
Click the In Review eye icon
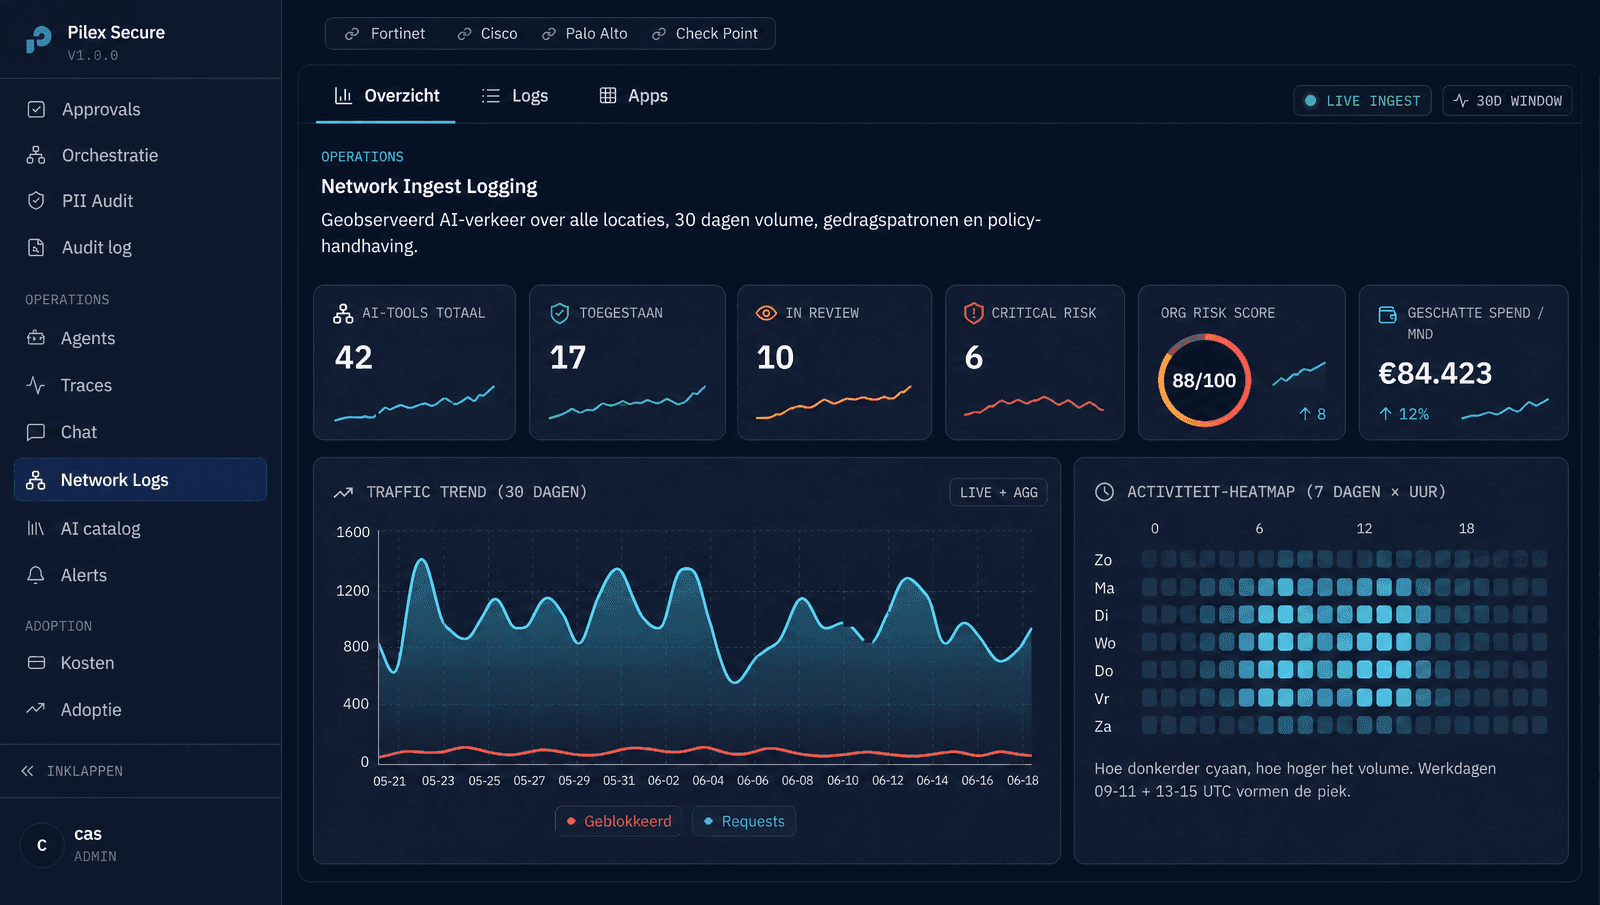[766, 313]
